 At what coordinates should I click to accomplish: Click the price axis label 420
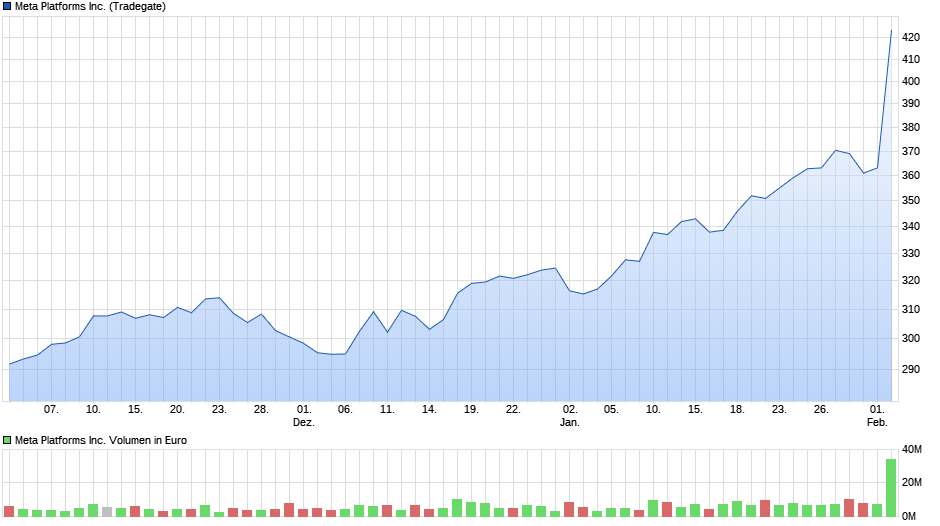tap(911, 37)
